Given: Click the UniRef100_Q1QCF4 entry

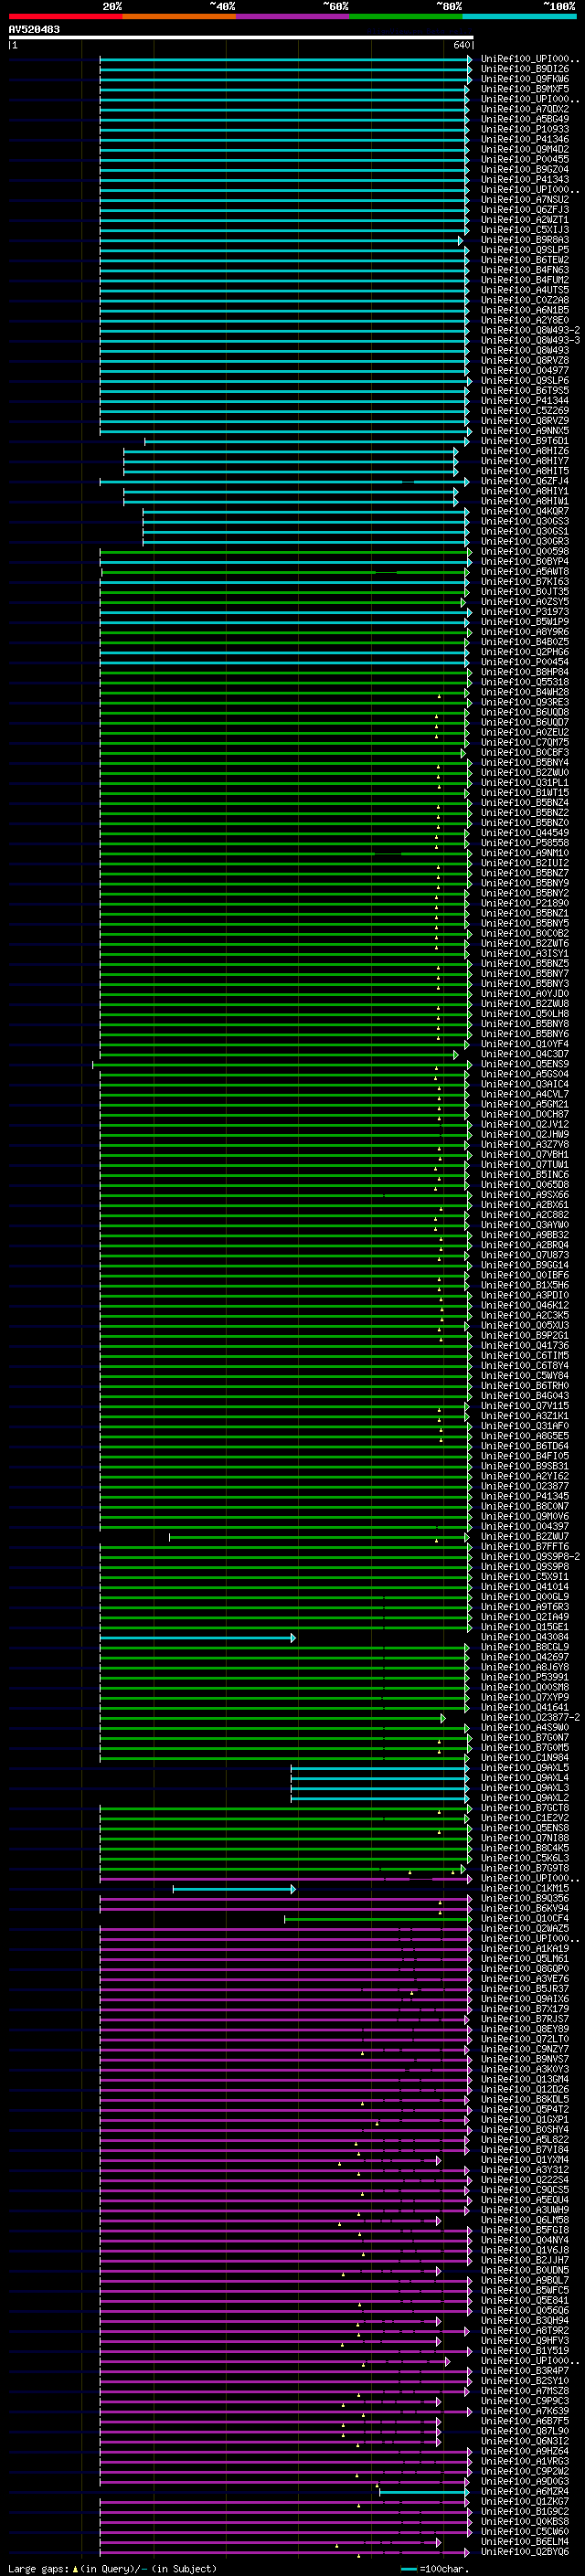Looking at the screenshot, I should coord(525,1918).
